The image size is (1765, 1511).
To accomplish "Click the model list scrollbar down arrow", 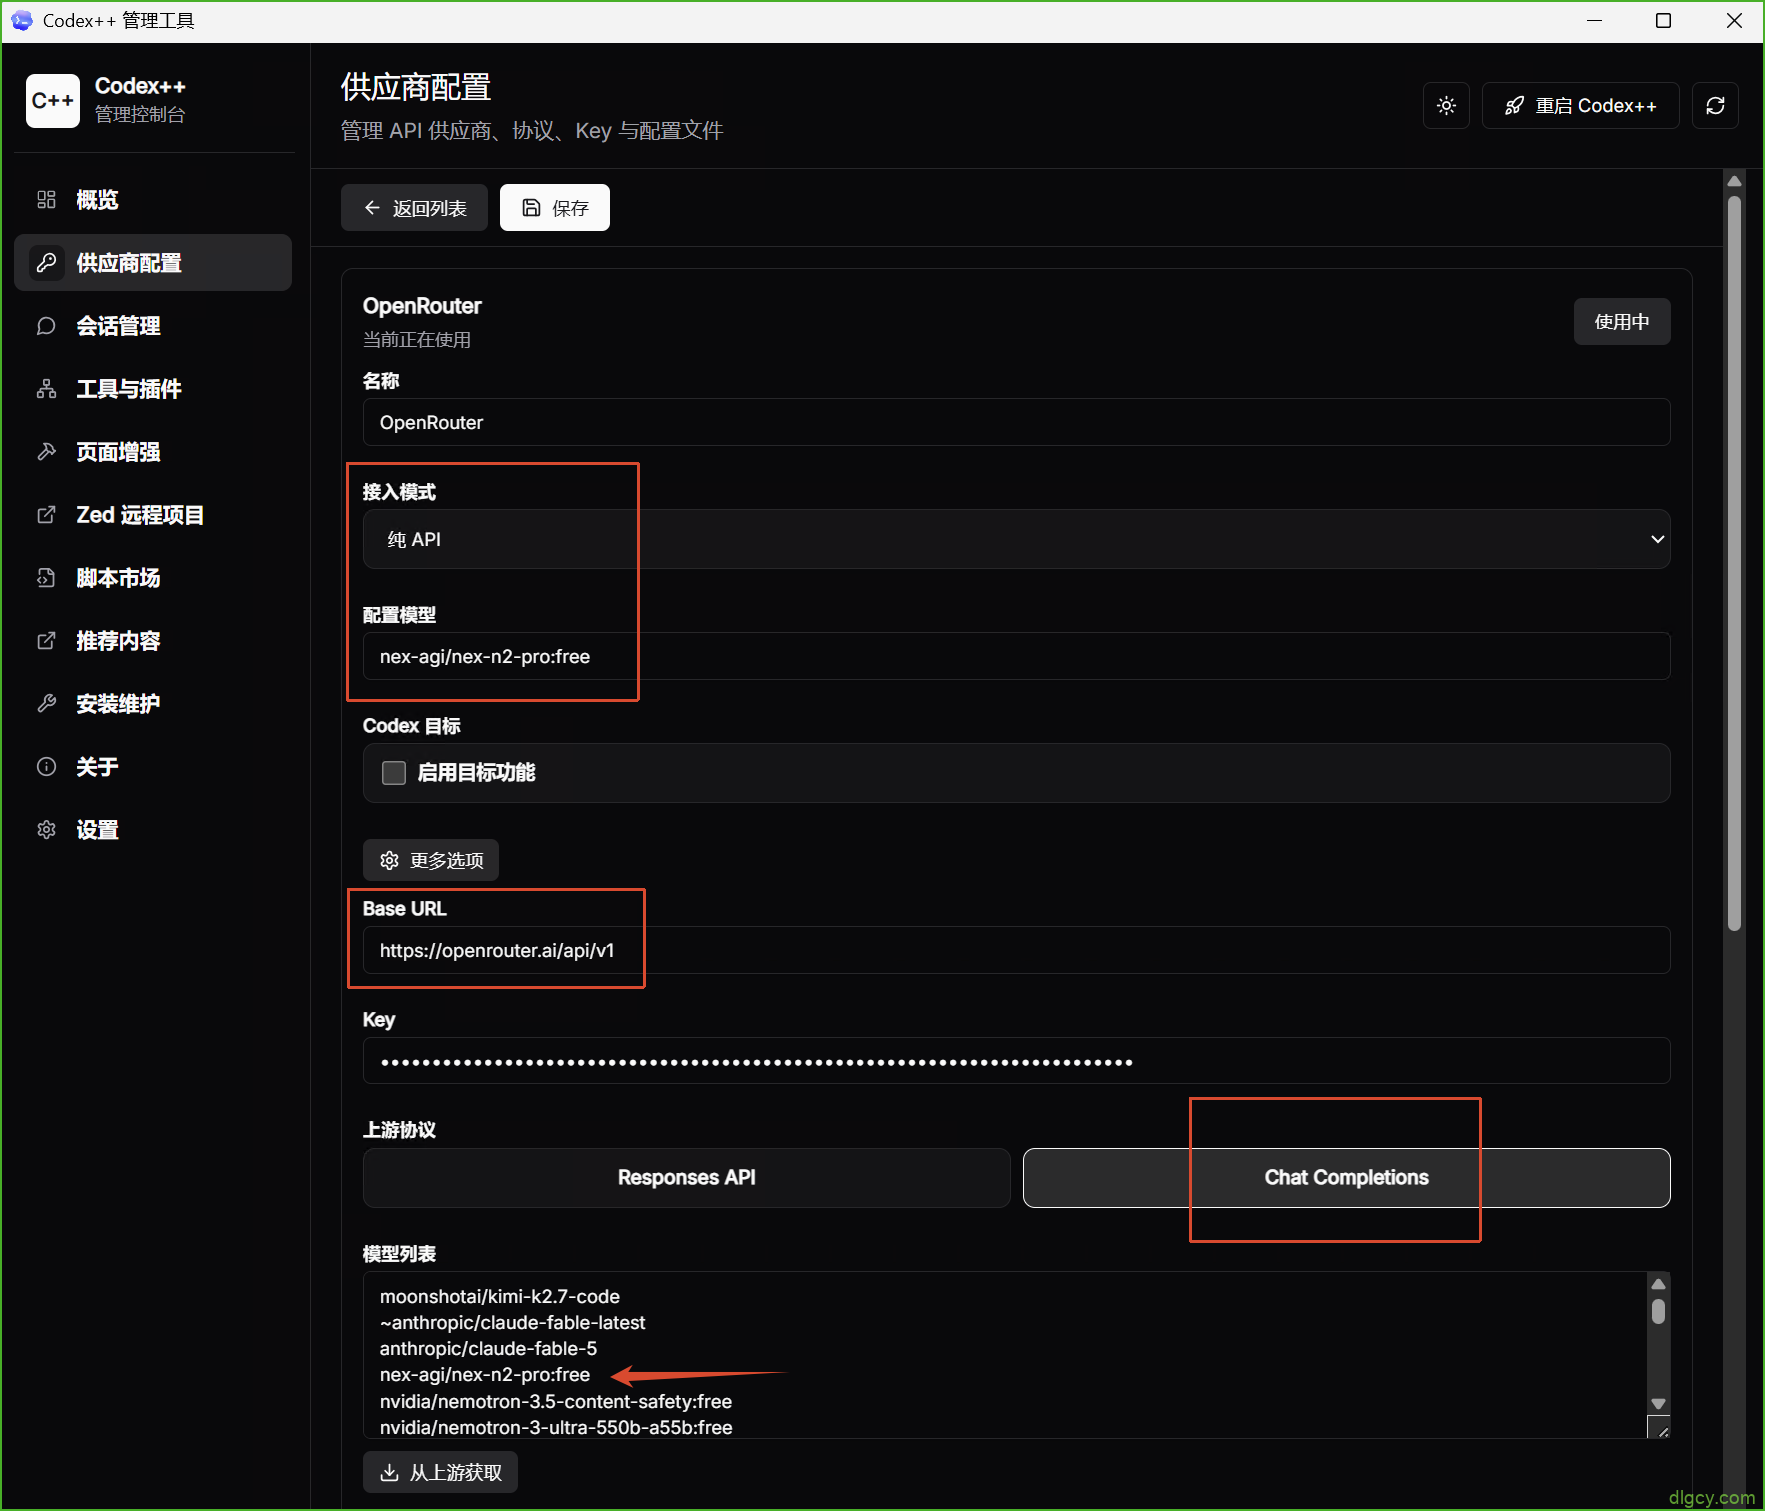I will (x=1658, y=1404).
